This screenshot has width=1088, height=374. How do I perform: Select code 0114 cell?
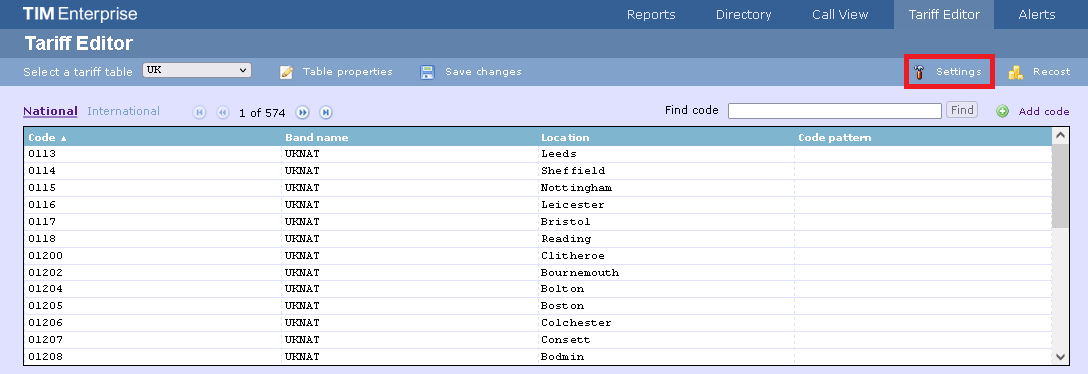click(x=153, y=171)
